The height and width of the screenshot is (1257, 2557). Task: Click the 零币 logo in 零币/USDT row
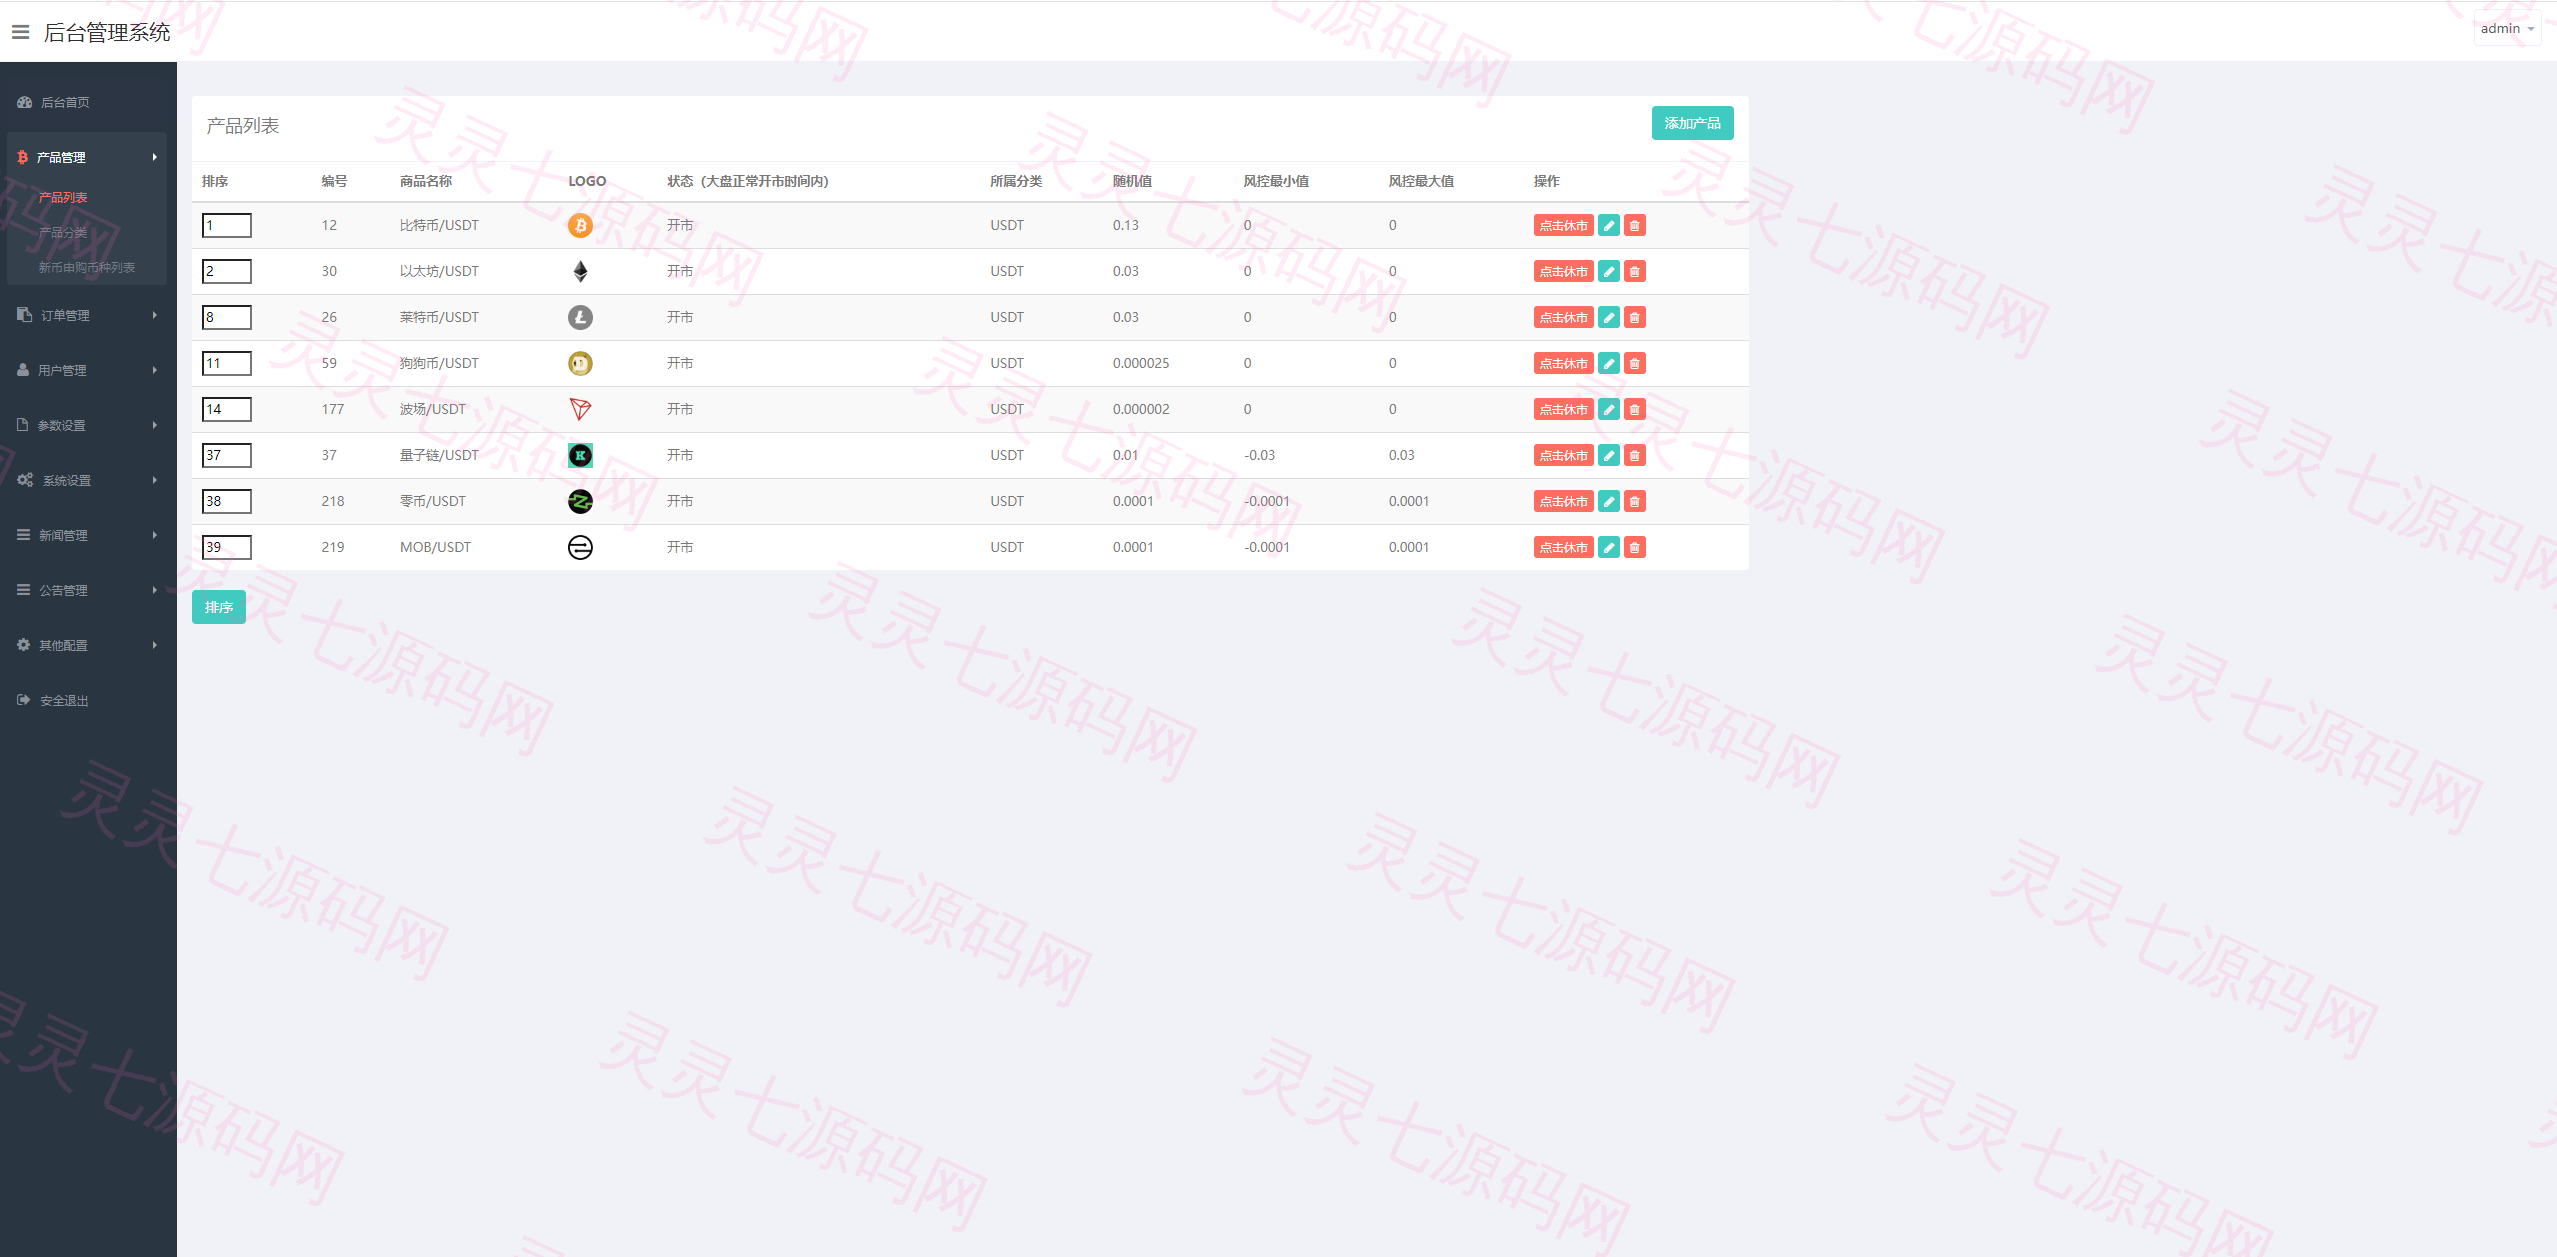pos(580,501)
